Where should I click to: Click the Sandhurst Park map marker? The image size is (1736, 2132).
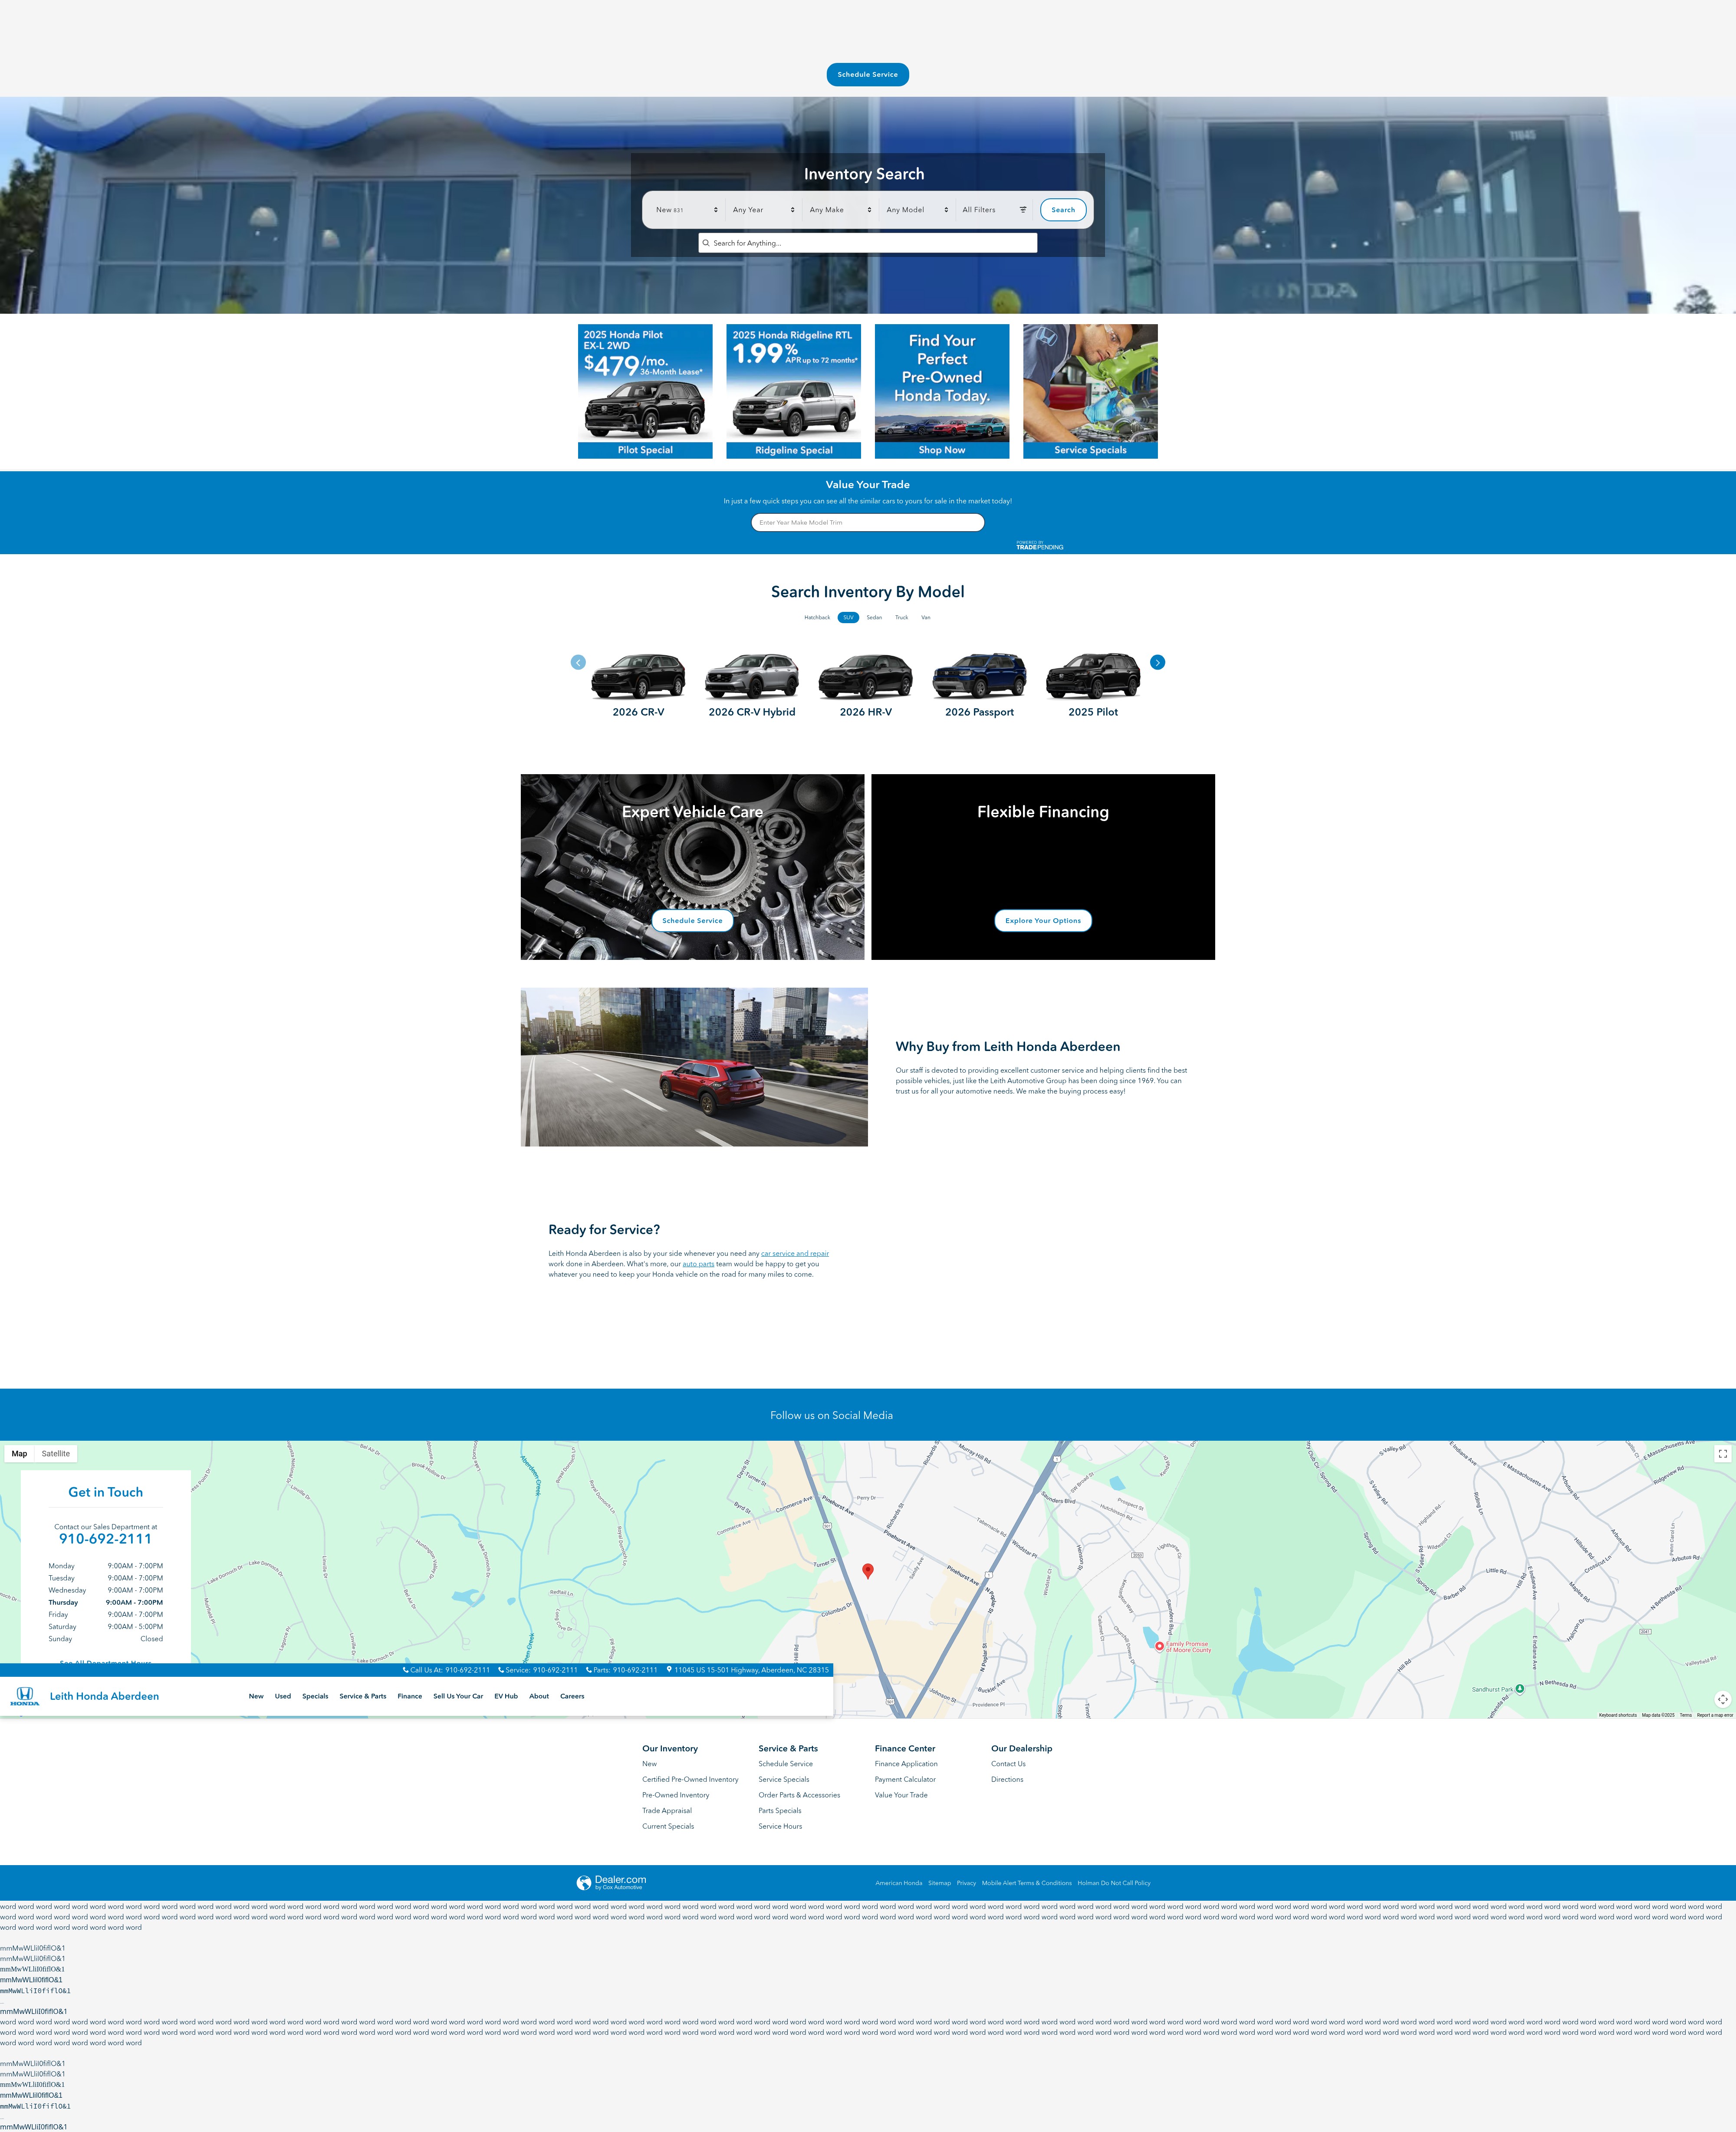point(1520,1688)
